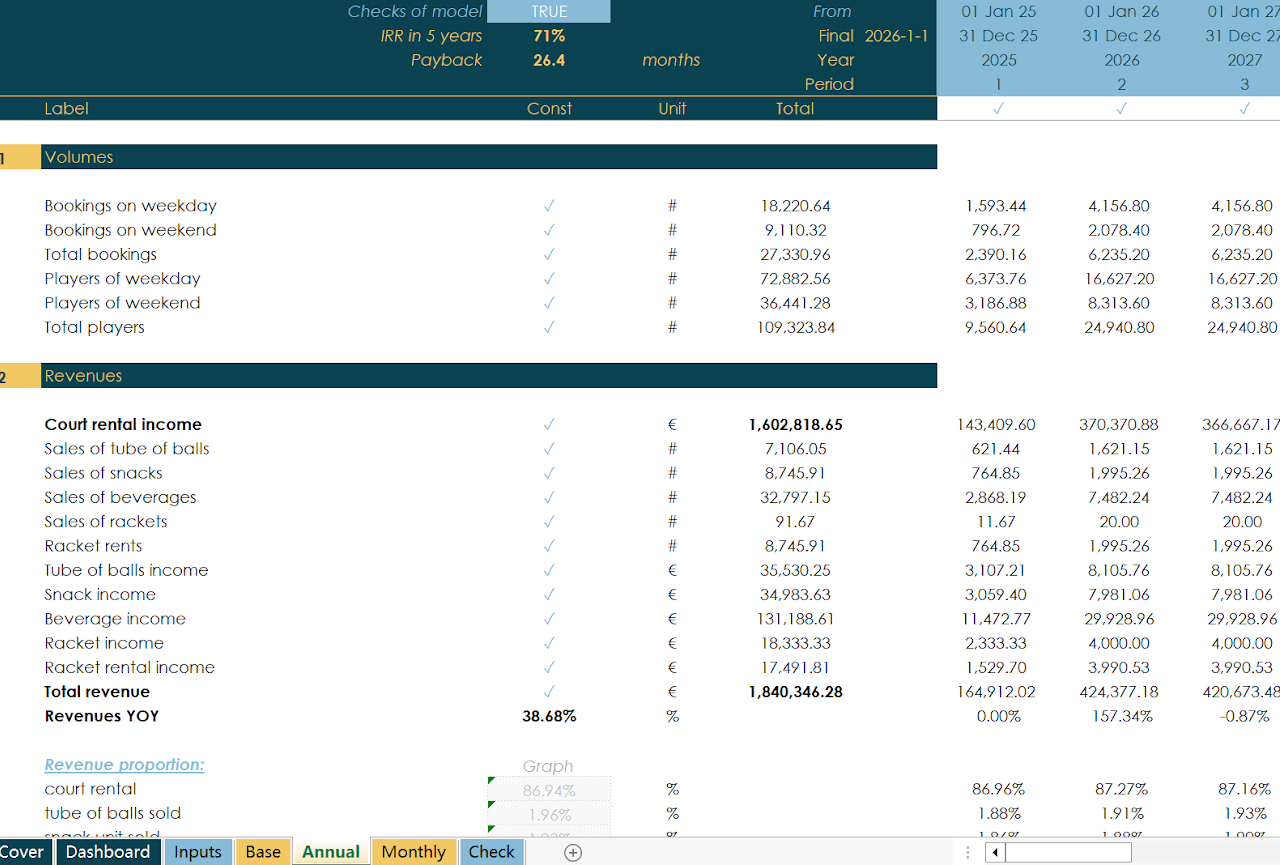Image resolution: width=1280 pixels, height=865 pixels.
Task: Select the Volumes section header
Action: pyautogui.click(x=489, y=157)
